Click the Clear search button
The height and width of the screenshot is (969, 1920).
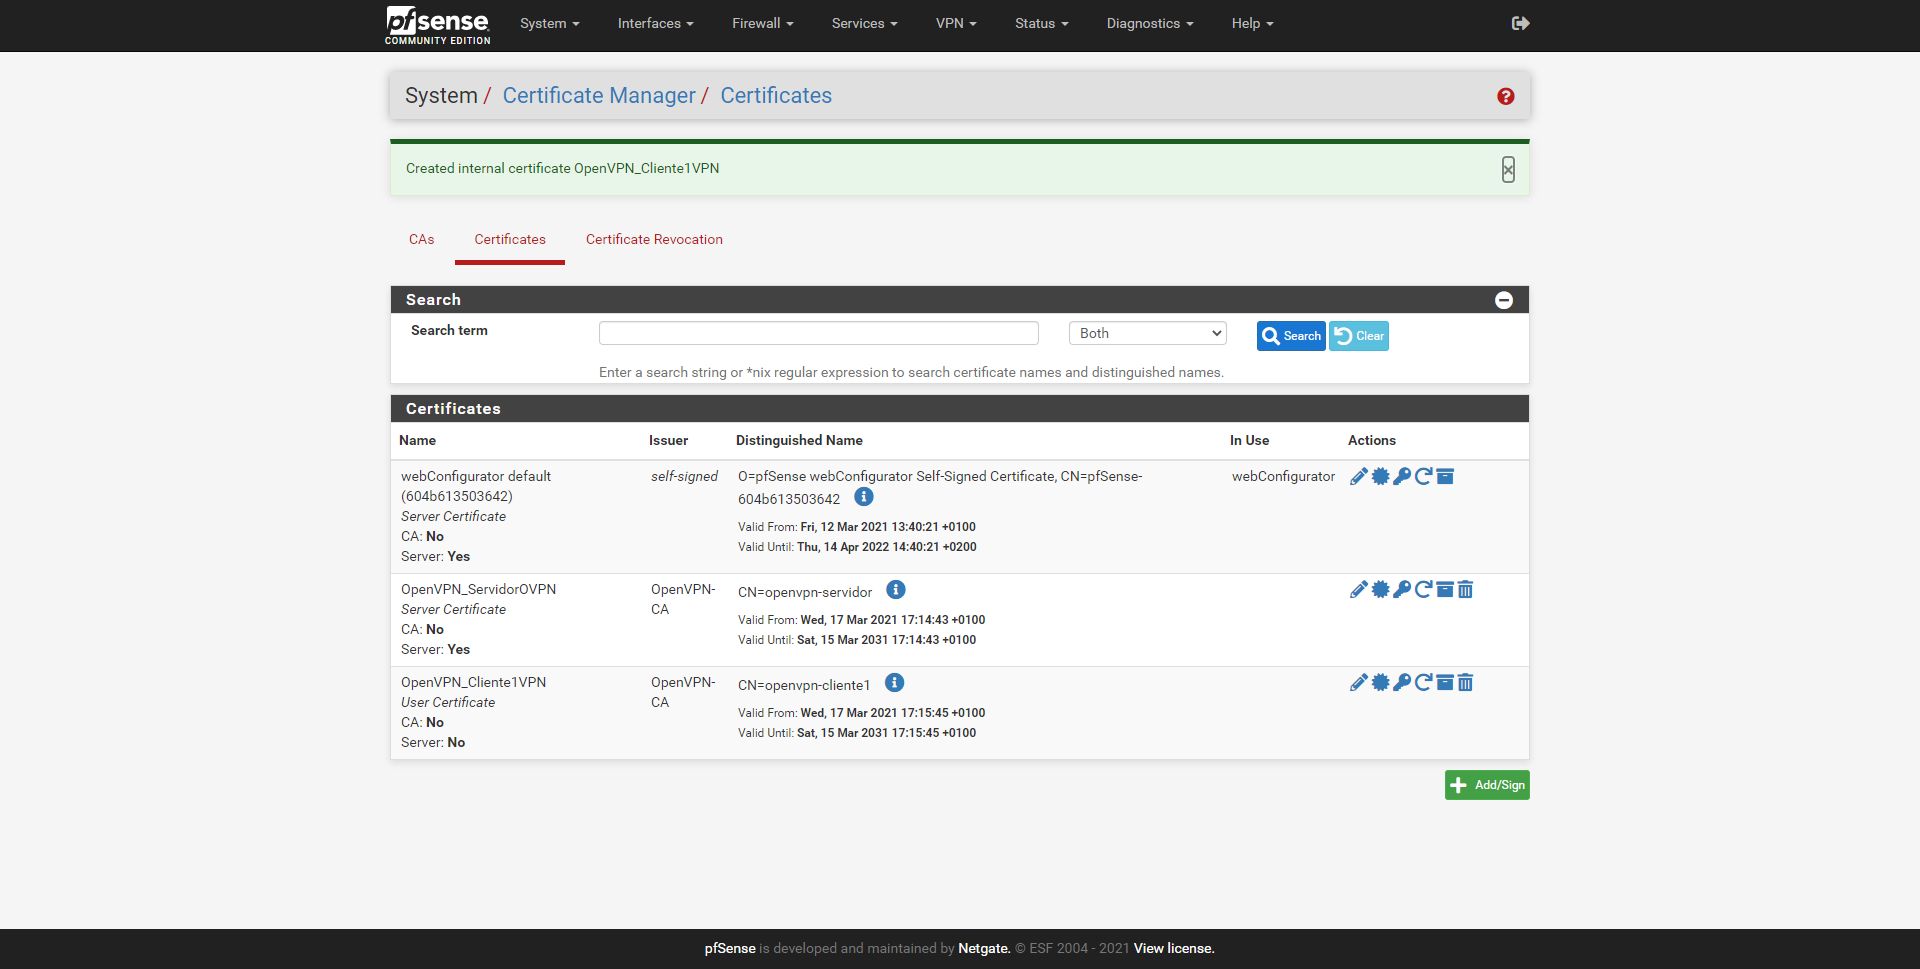pyautogui.click(x=1359, y=336)
